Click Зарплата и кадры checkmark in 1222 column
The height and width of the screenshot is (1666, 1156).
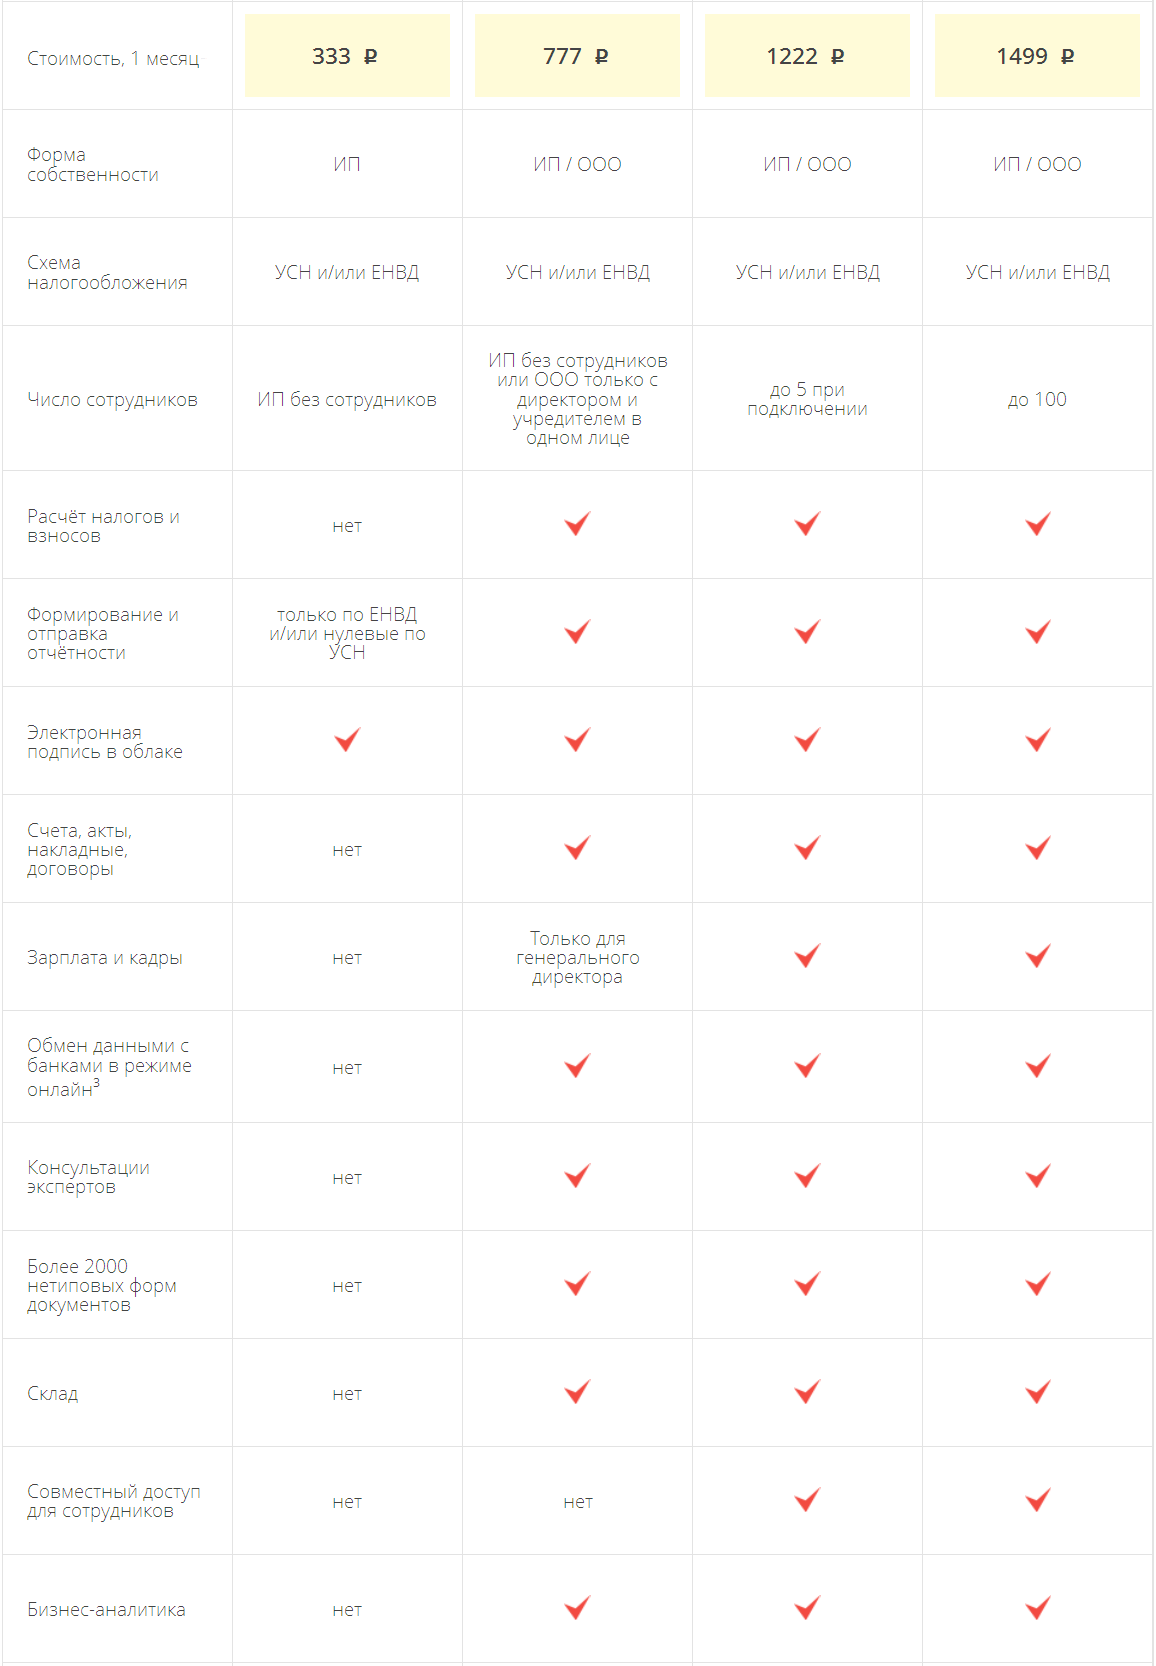click(x=807, y=956)
